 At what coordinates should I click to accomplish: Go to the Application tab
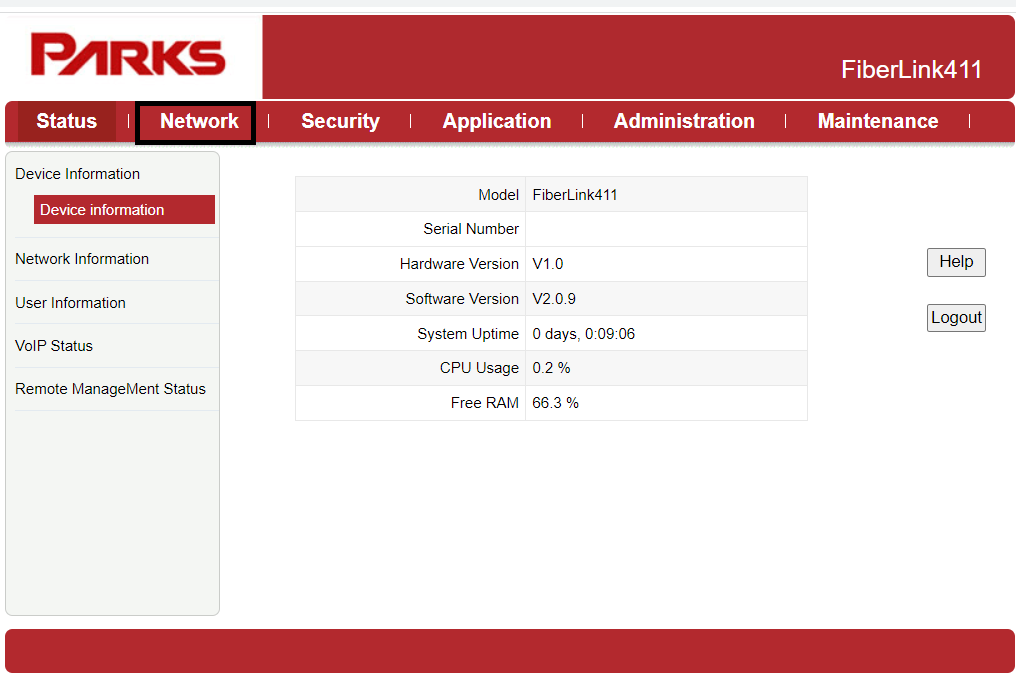point(496,121)
